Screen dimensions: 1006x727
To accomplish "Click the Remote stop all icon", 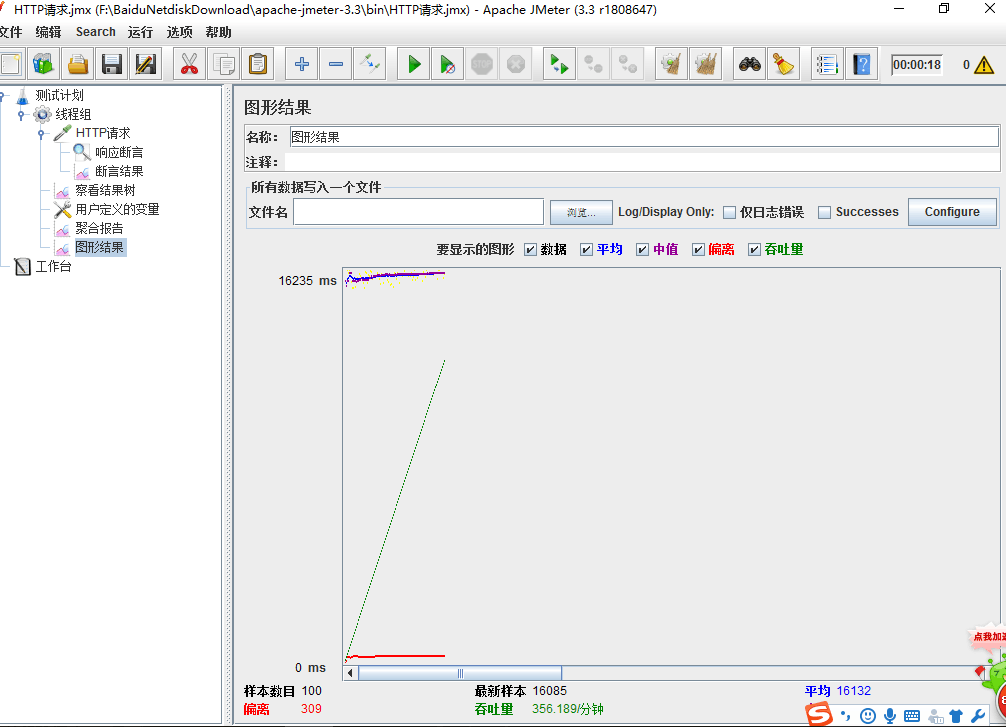I will point(593,64).
